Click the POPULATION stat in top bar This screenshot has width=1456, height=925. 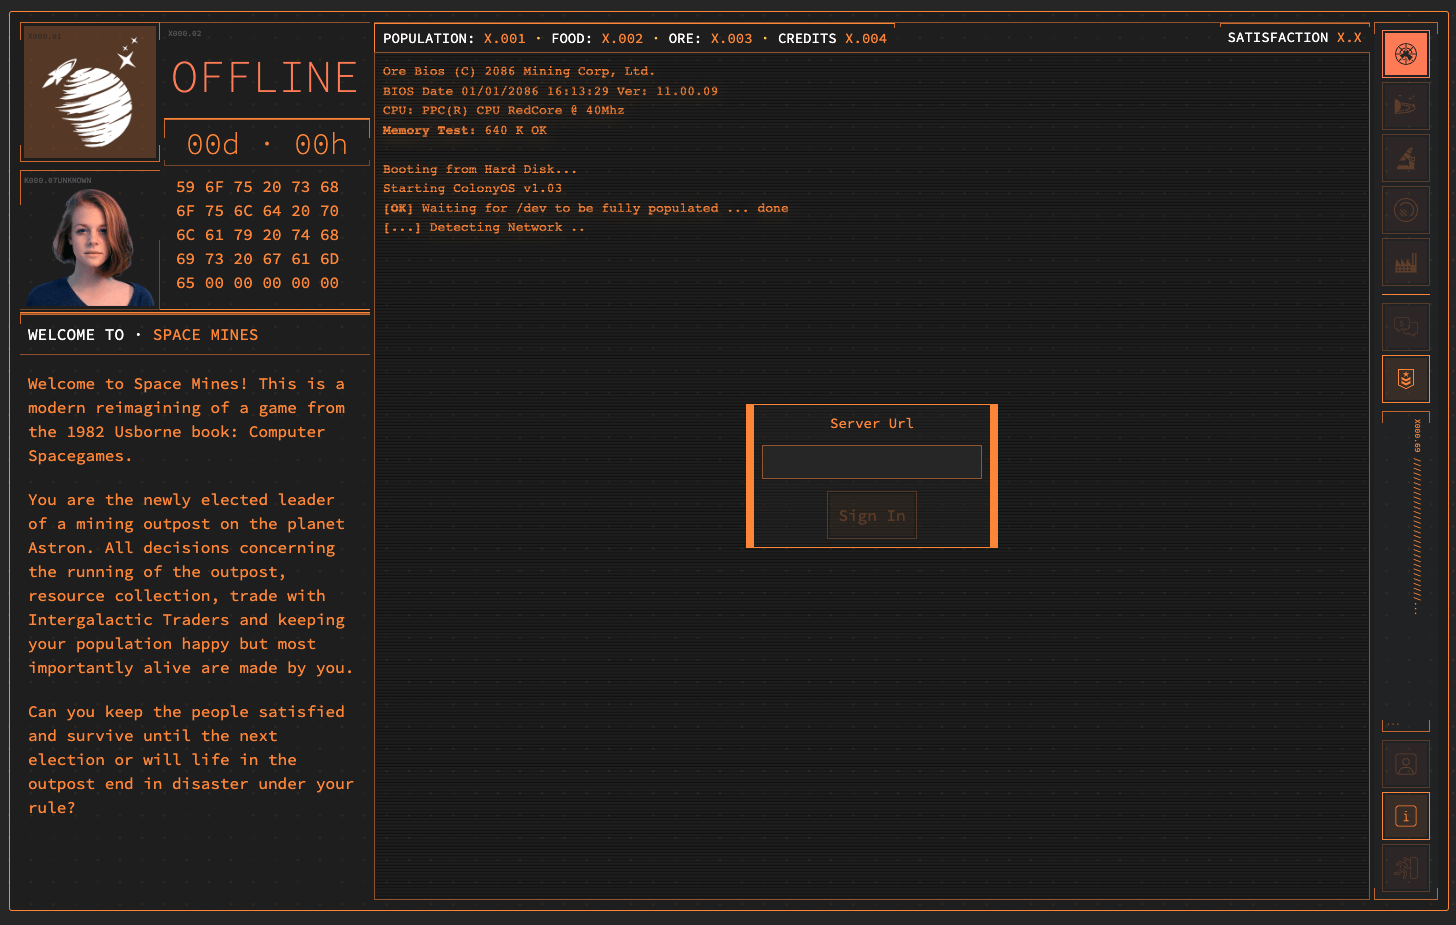tap(429, 38)
